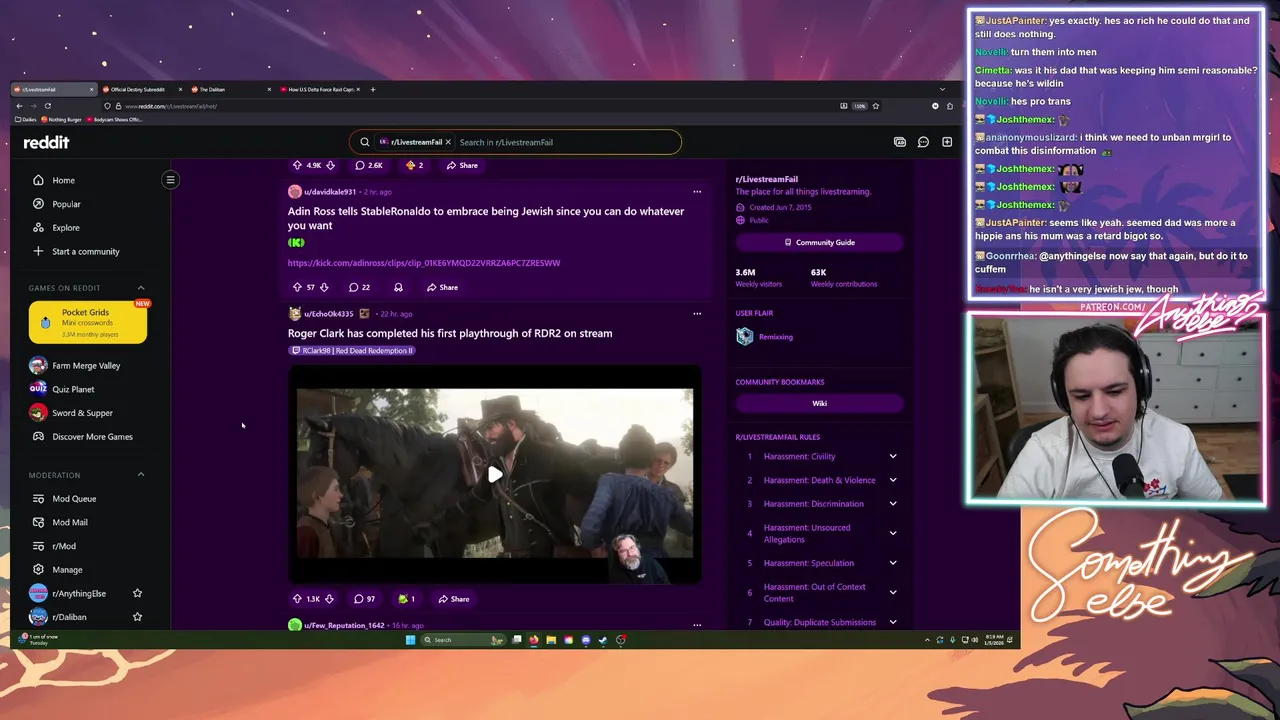The width and height of the screenshot is (1280, 720).
Task: Share the Roger Clark RDR2 post
Action: (453, 599)
